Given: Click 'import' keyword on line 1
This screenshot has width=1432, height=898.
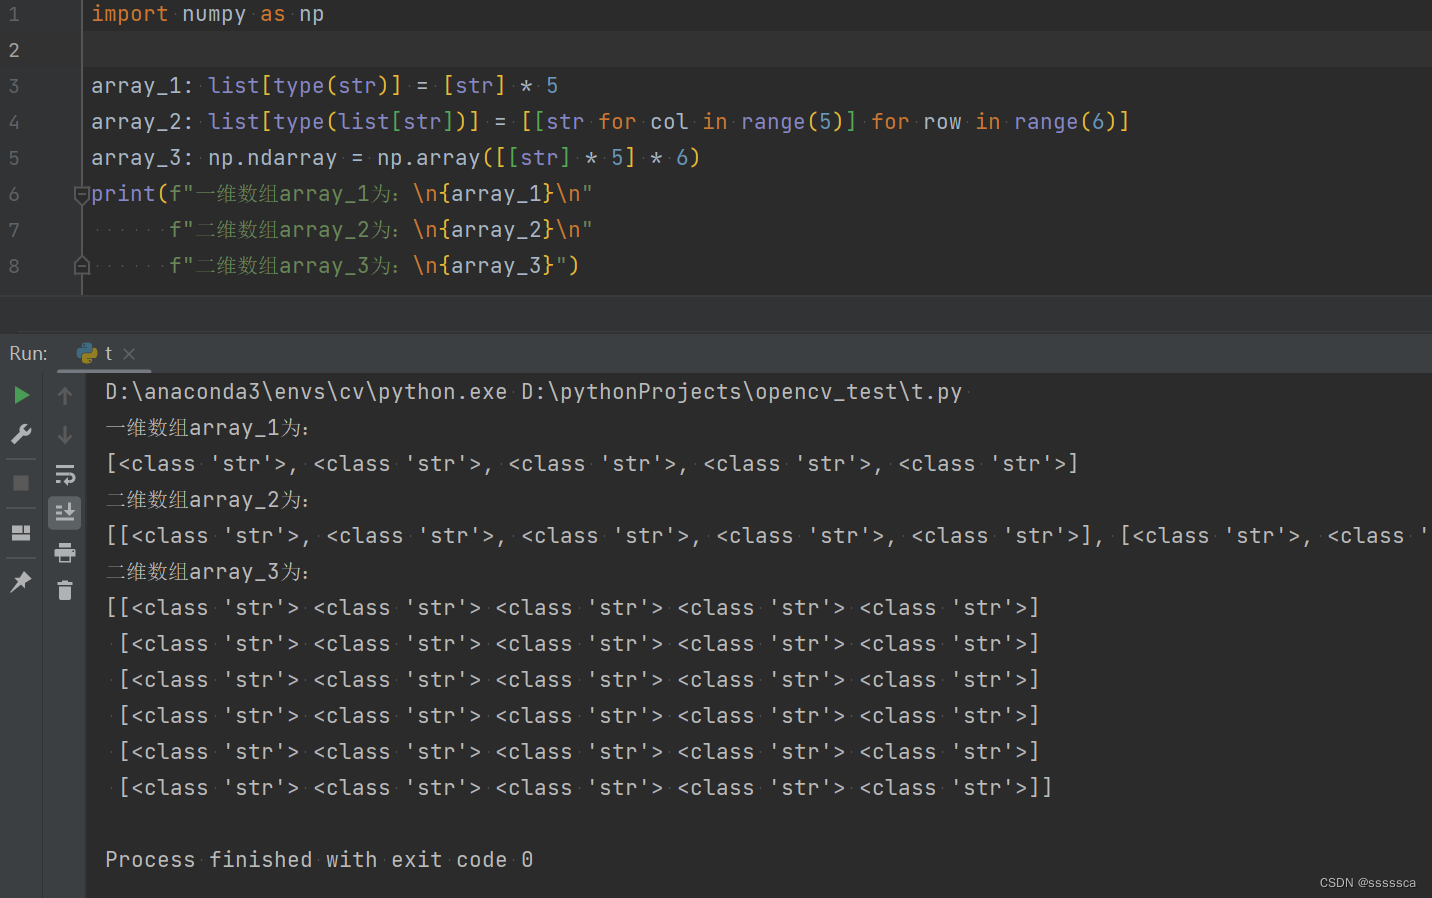Looking at the screenshot, I should point(130,14).
